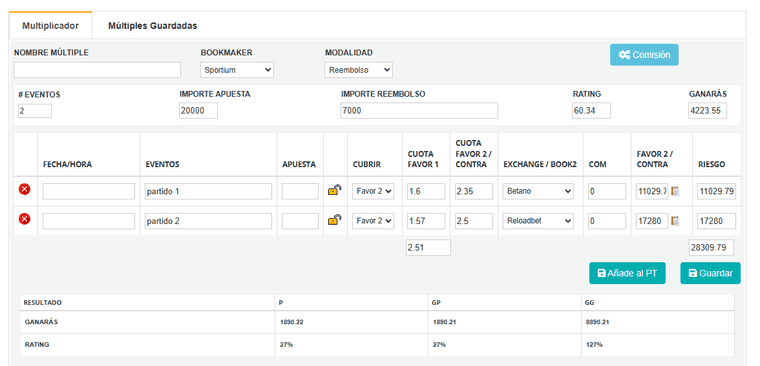Open the Cubrir dropdown for partido 1
The width and height of the screenshot is (760, 366).
(x=373, y=191)
